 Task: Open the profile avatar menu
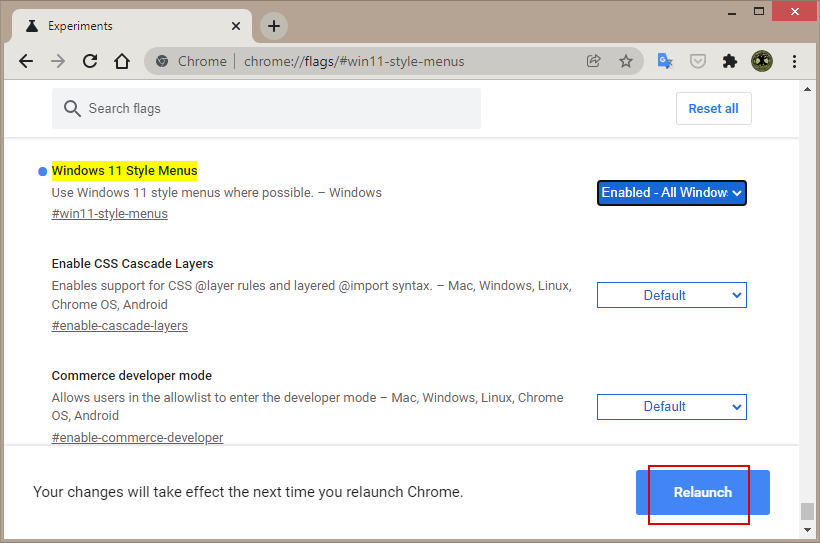pos(762,61)
